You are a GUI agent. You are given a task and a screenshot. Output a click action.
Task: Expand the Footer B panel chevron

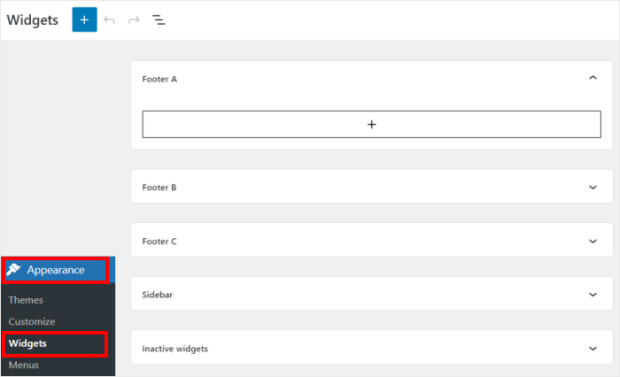(593, 187)
